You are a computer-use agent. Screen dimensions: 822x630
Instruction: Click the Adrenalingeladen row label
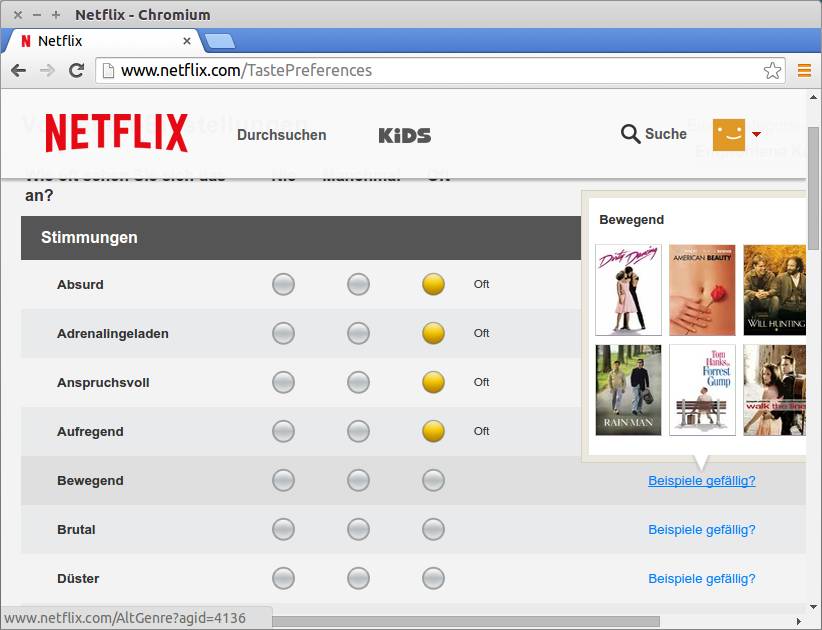pyautogui.click(x=113, y=334)
